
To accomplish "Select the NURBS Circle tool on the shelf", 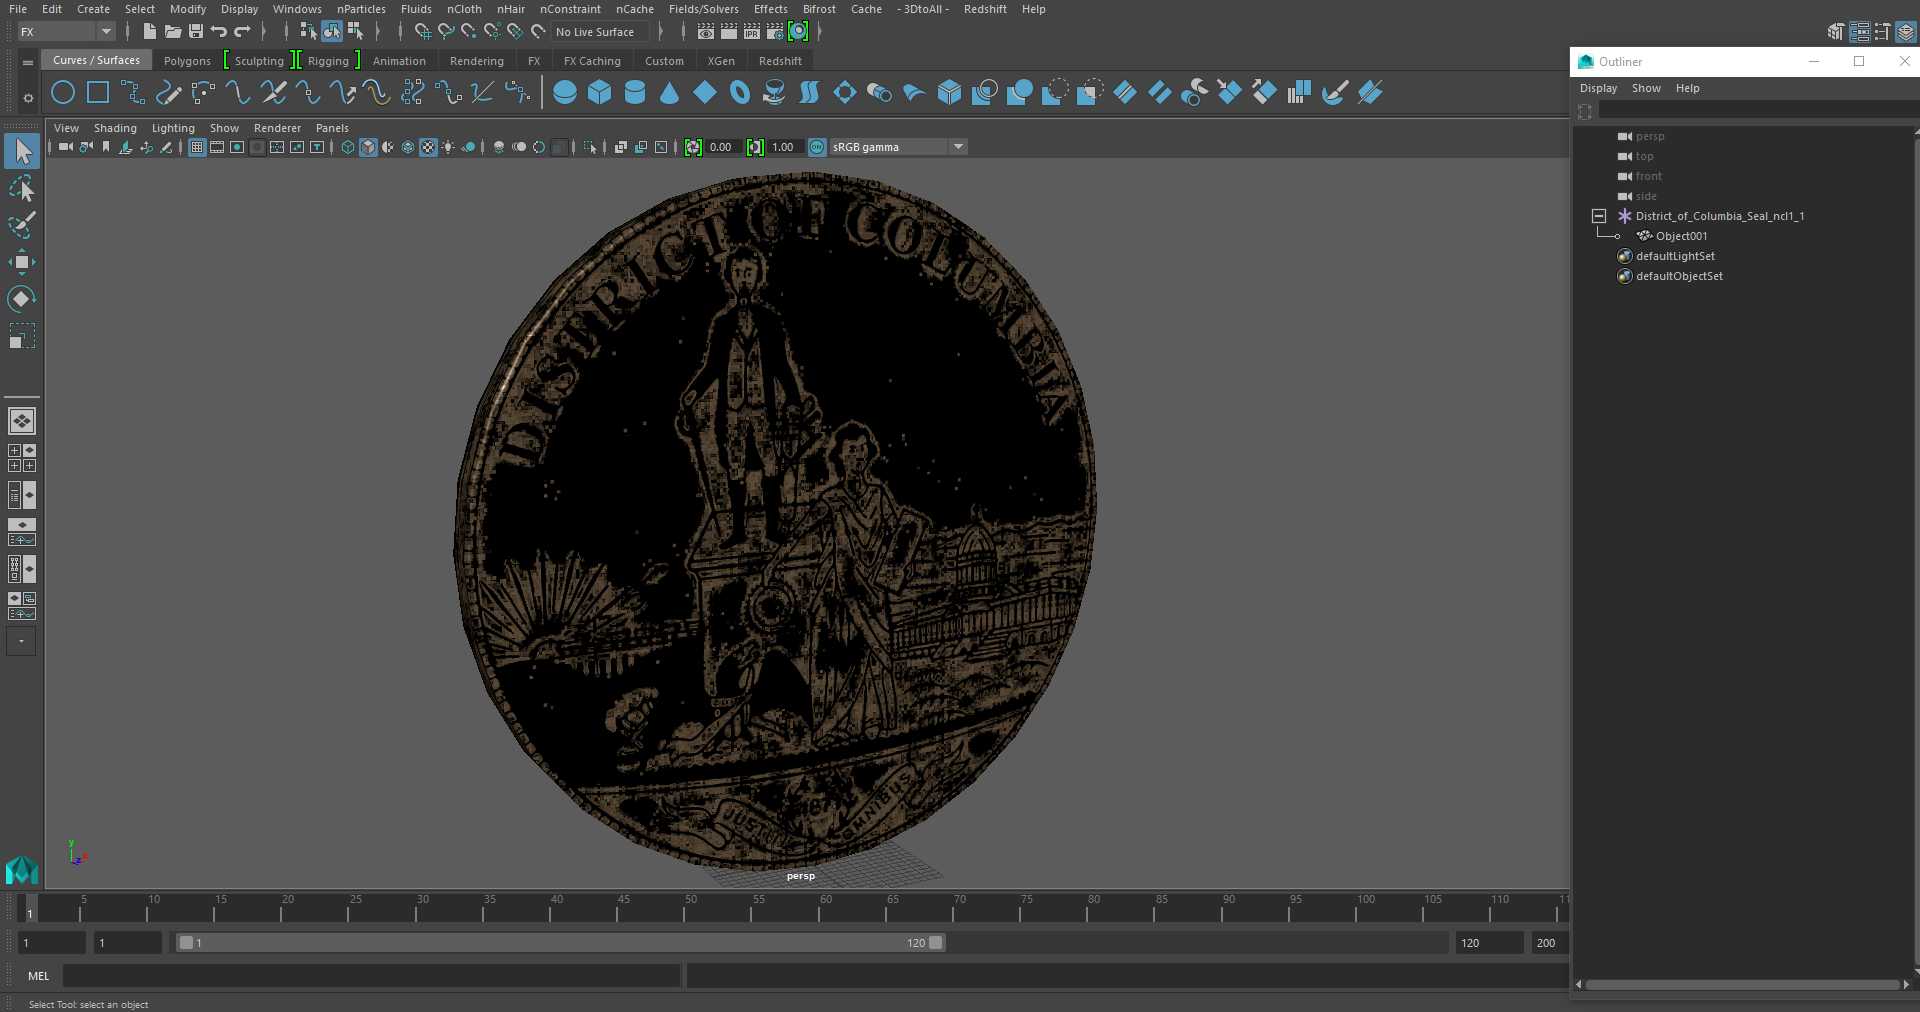I will tap(63, 93).
